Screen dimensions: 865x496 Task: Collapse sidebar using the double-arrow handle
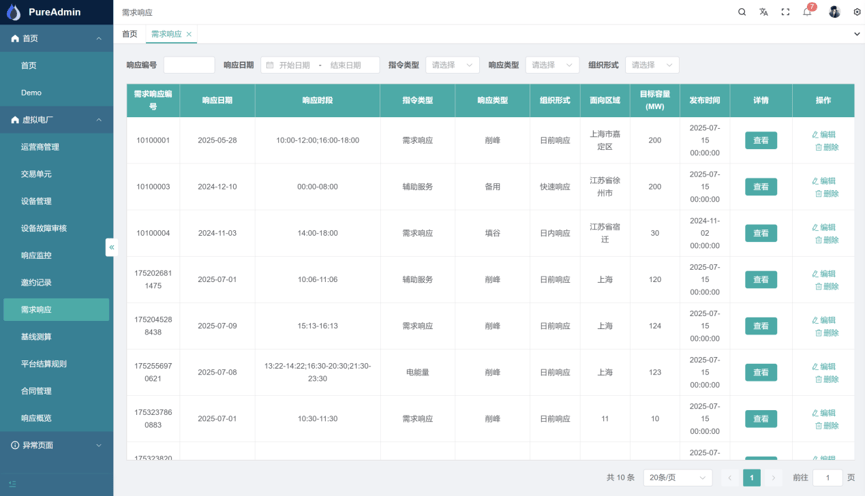[111, 247]
